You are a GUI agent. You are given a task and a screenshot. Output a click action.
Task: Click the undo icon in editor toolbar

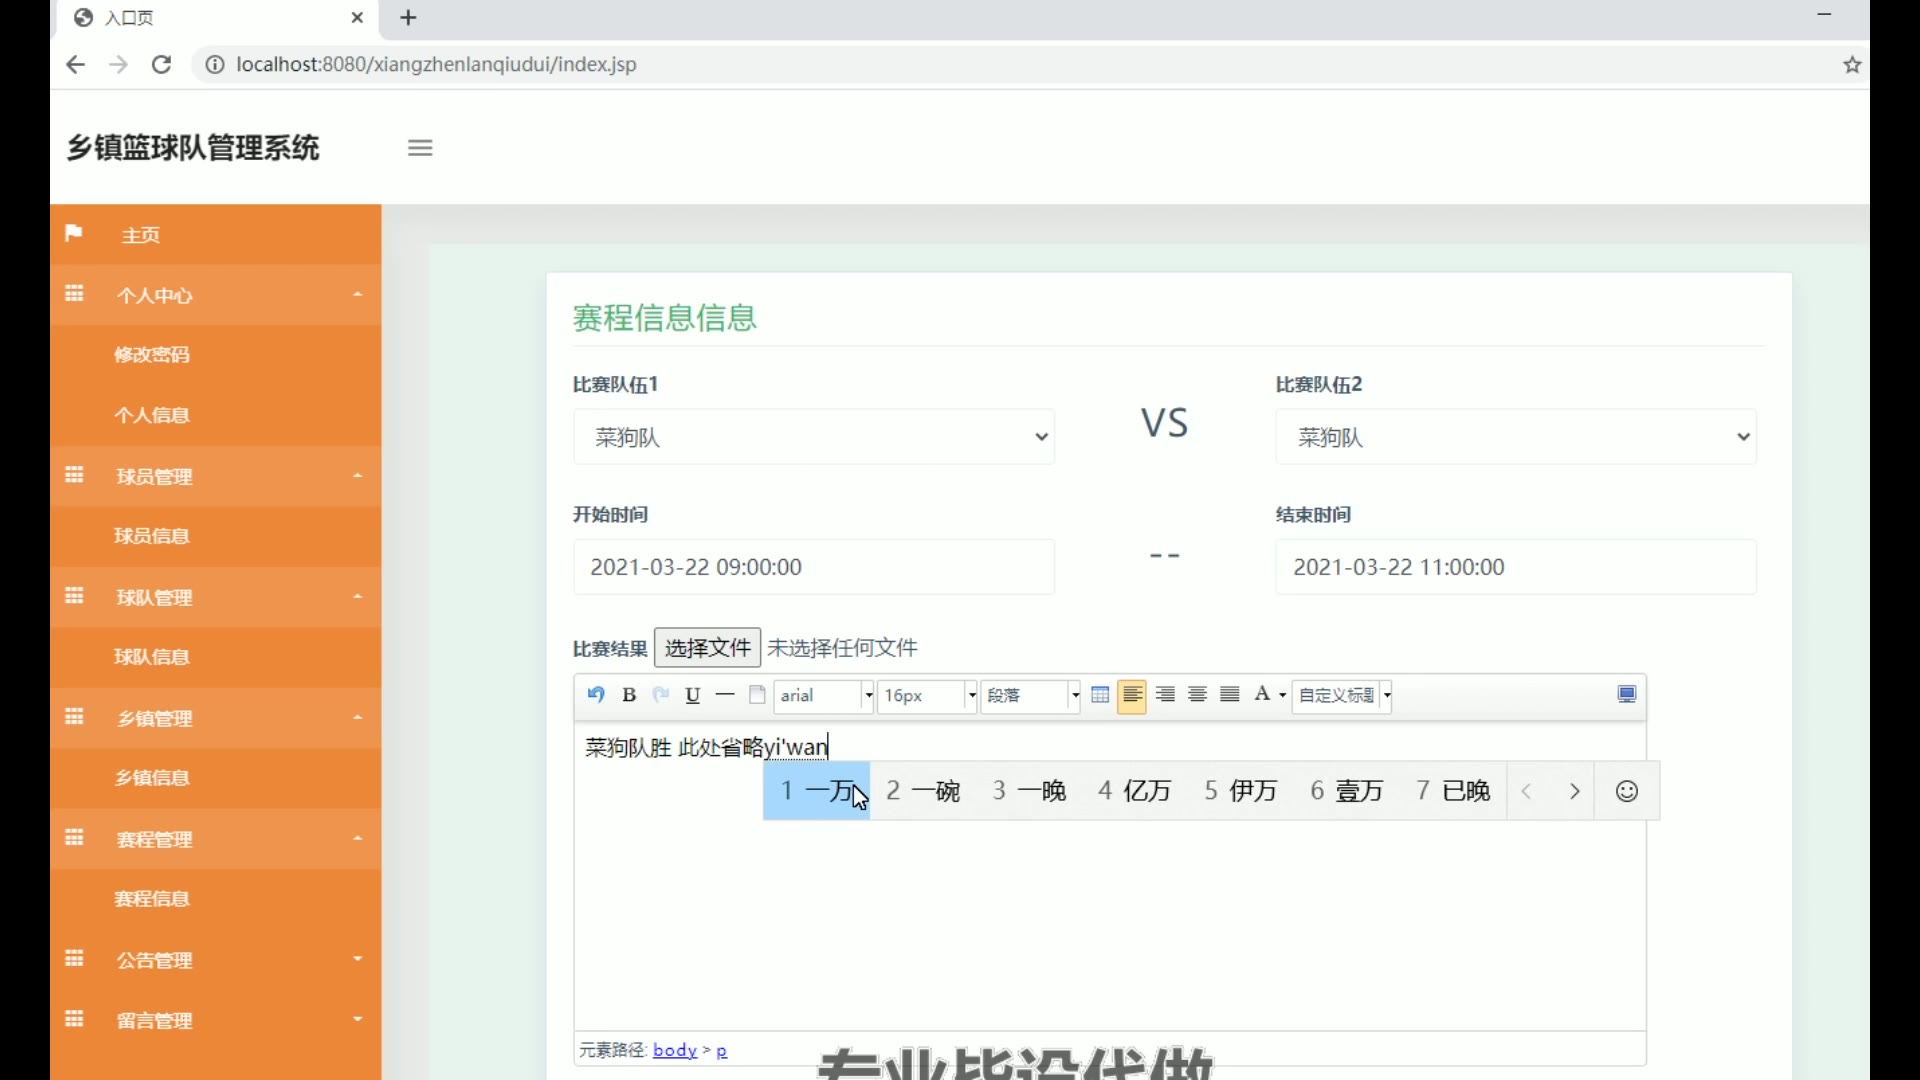[x=596, y=695]
